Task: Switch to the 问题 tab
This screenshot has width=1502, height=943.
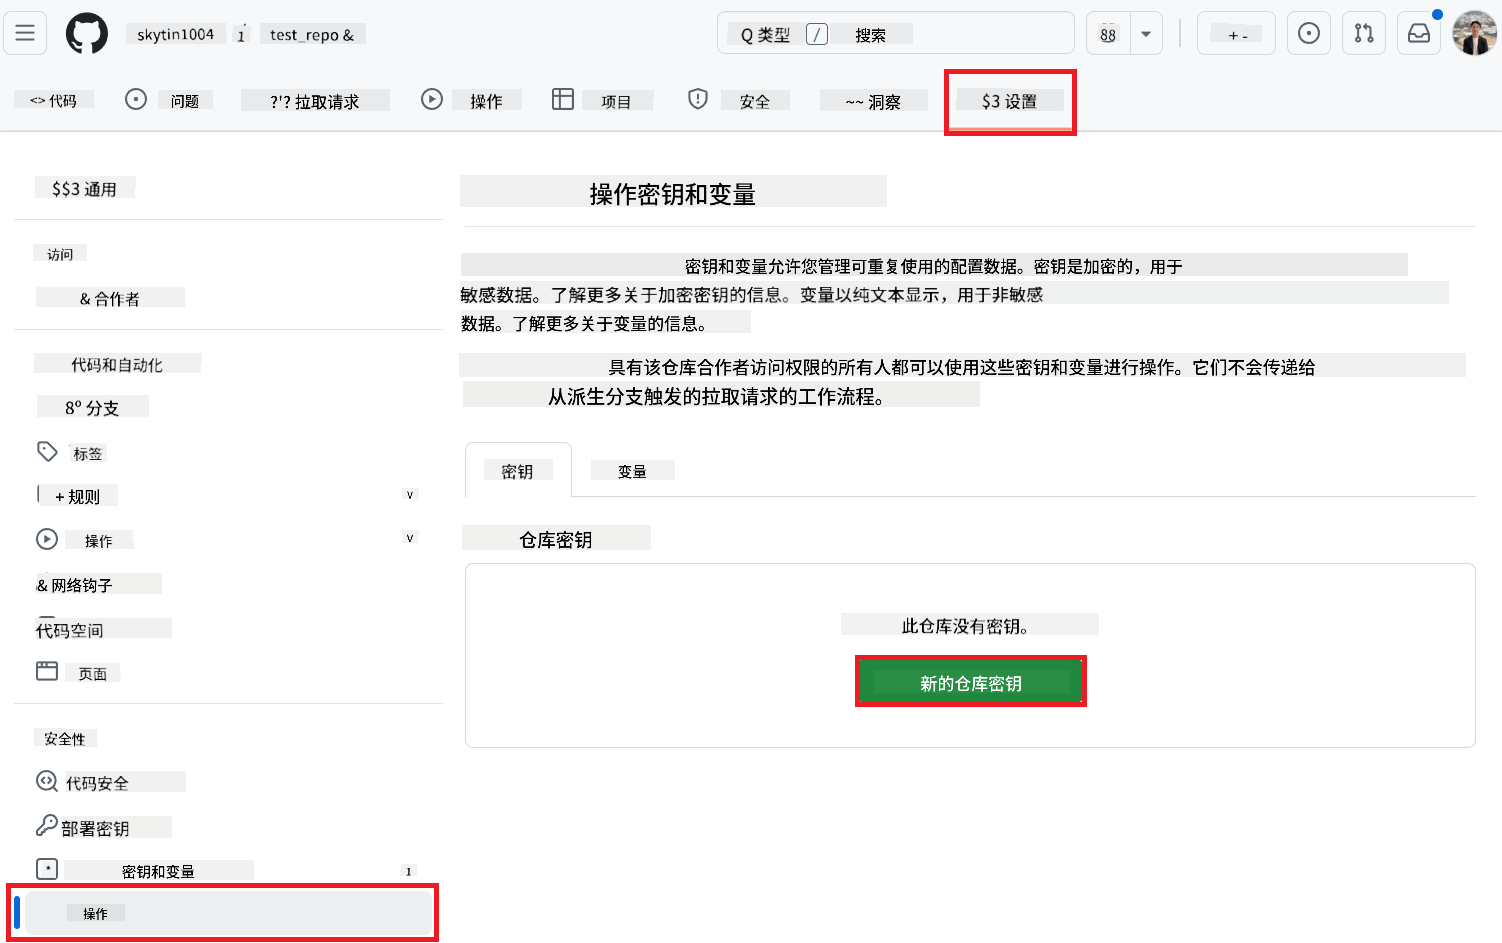Action: (x=185, y=100)
